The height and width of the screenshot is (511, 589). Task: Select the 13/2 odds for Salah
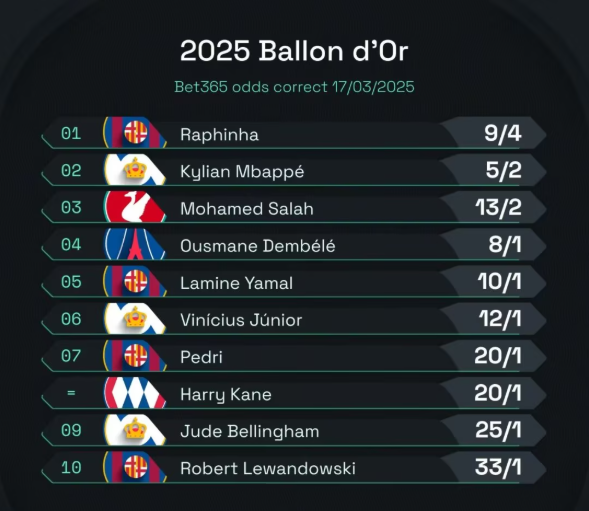click(x=498, y=207)
